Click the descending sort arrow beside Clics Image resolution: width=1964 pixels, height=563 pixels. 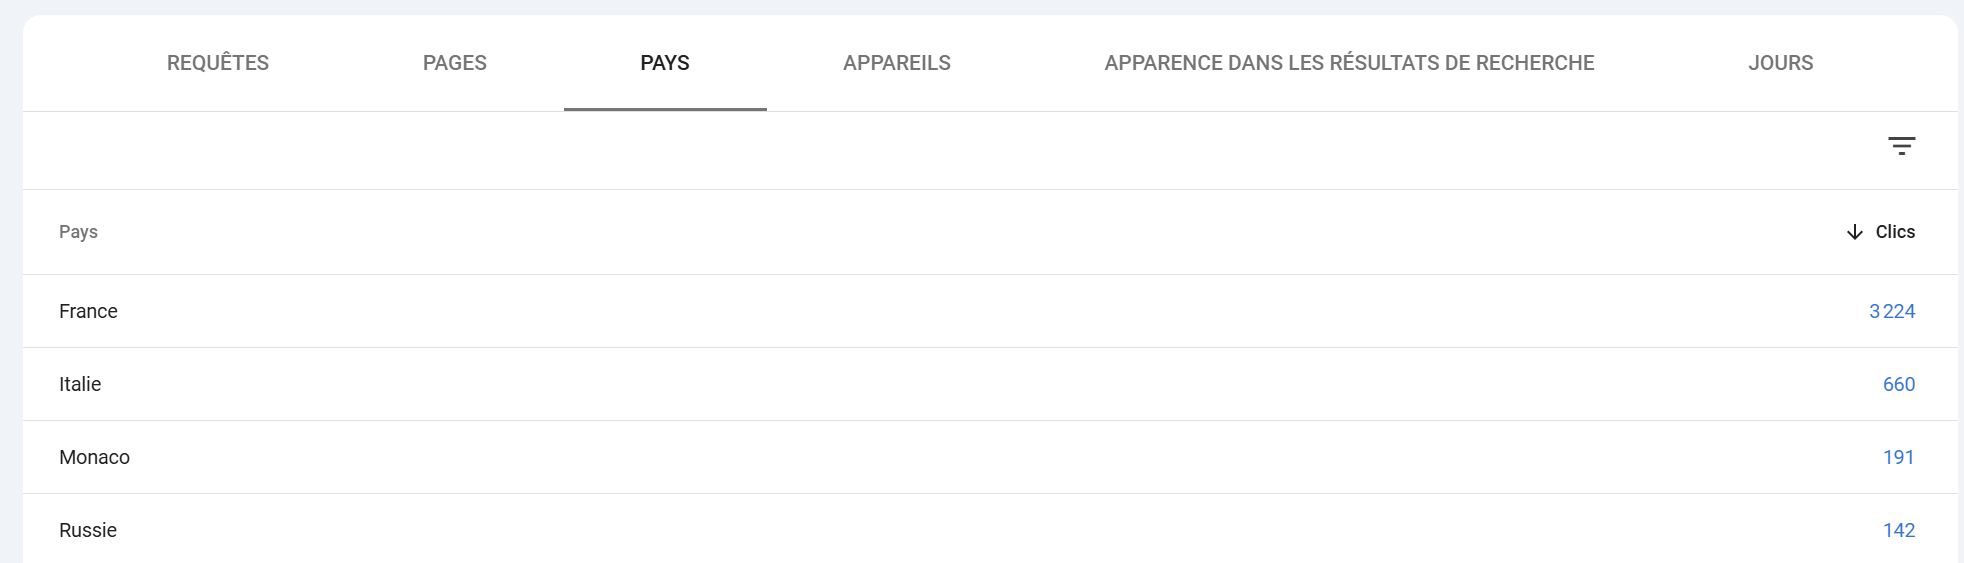(x=1854, y=232)
